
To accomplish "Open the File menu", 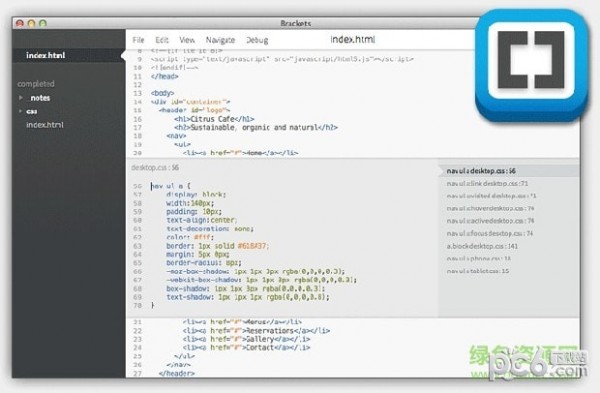I will click(138, 40).
